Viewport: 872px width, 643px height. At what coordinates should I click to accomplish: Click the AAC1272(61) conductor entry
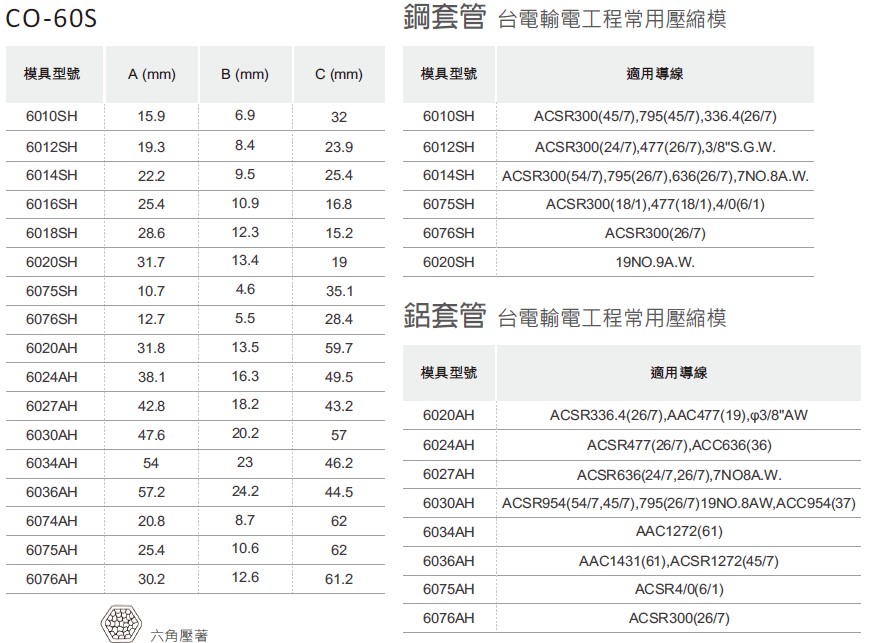[x=679, y=532]
